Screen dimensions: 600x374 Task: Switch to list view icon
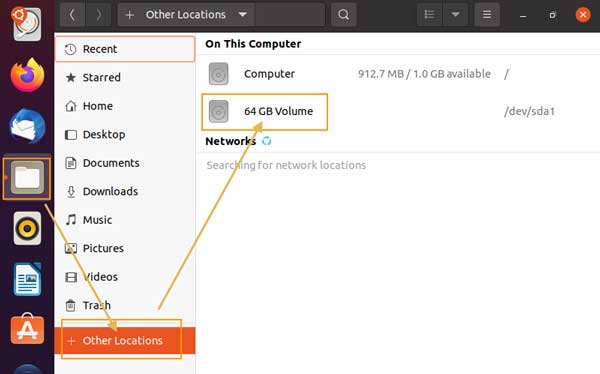pyautogui.click(x=429, y=15)
